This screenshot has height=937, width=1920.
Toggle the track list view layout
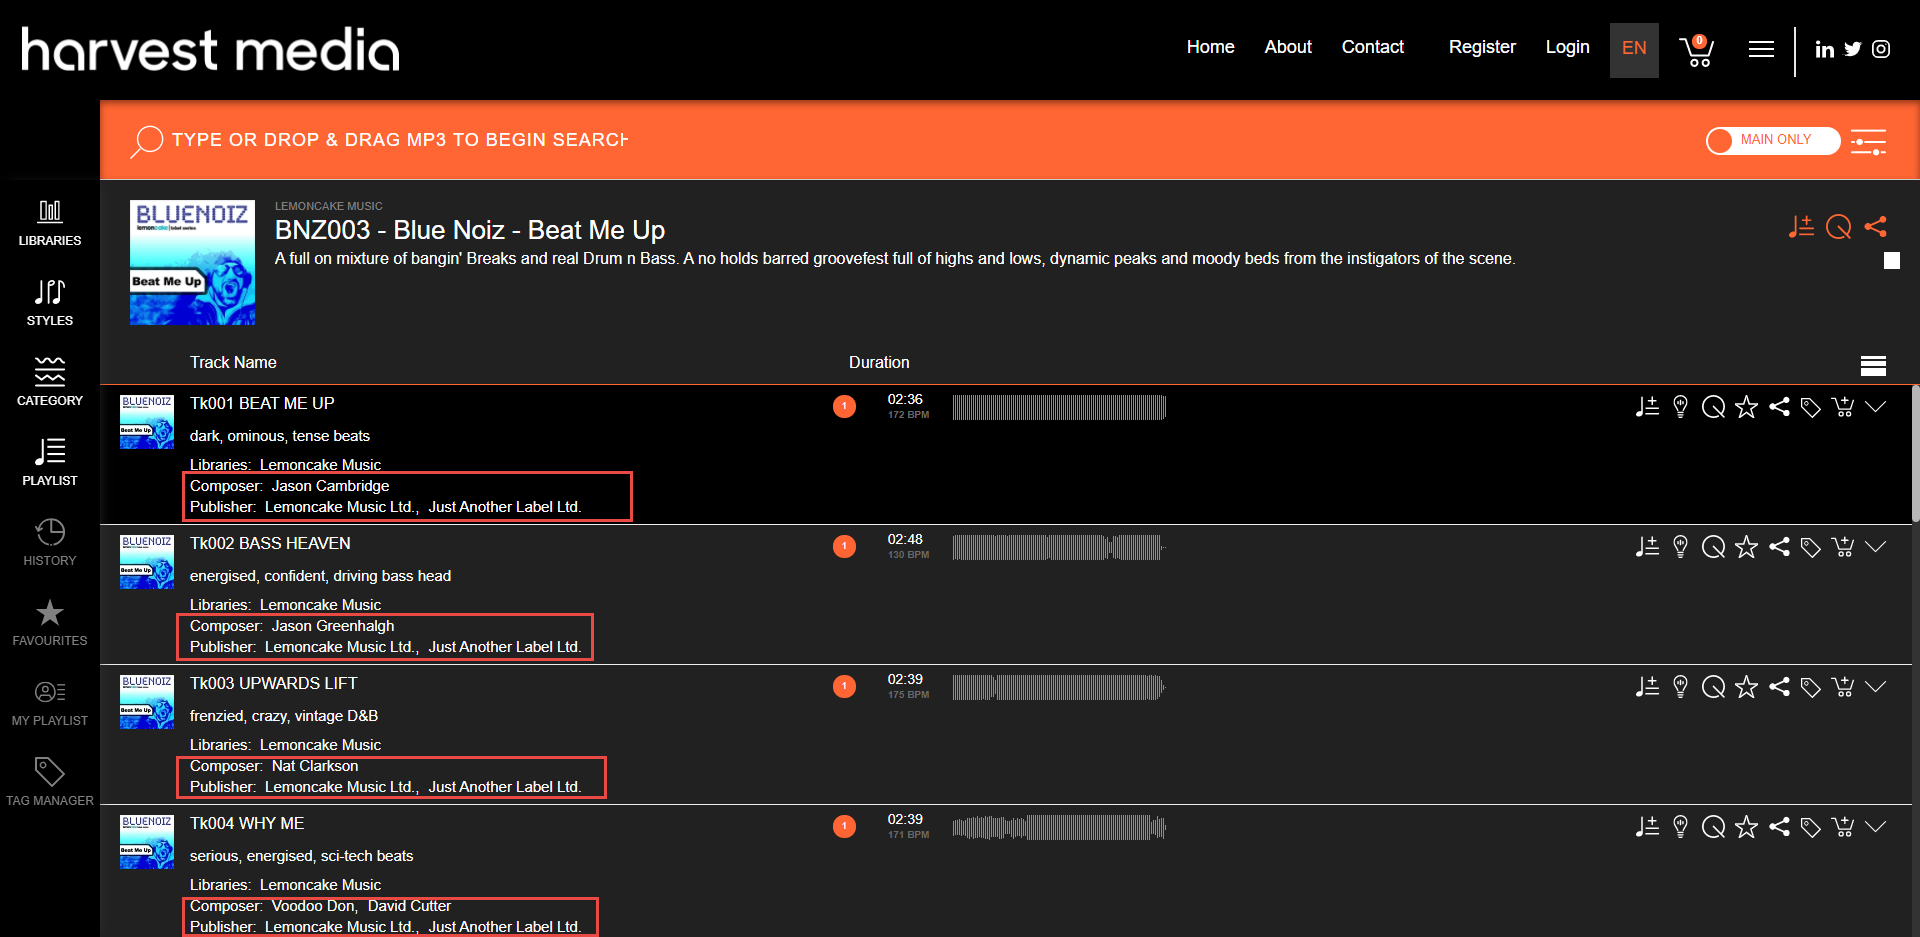pyautogui.click(x=1873, y=366)
